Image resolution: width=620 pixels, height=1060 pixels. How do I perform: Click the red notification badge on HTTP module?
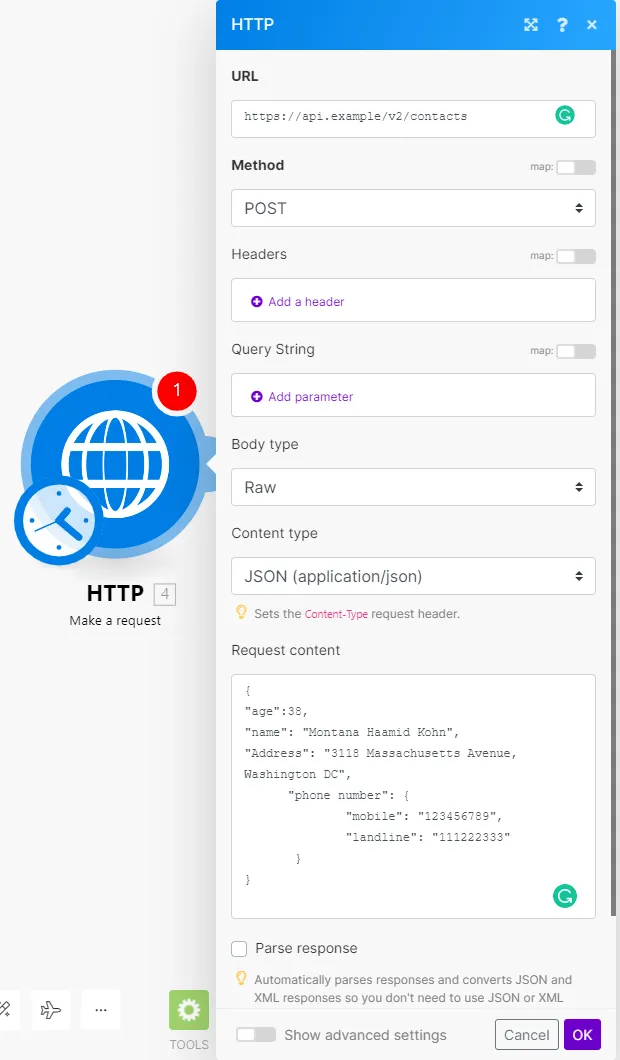click(x=177, y=391)
